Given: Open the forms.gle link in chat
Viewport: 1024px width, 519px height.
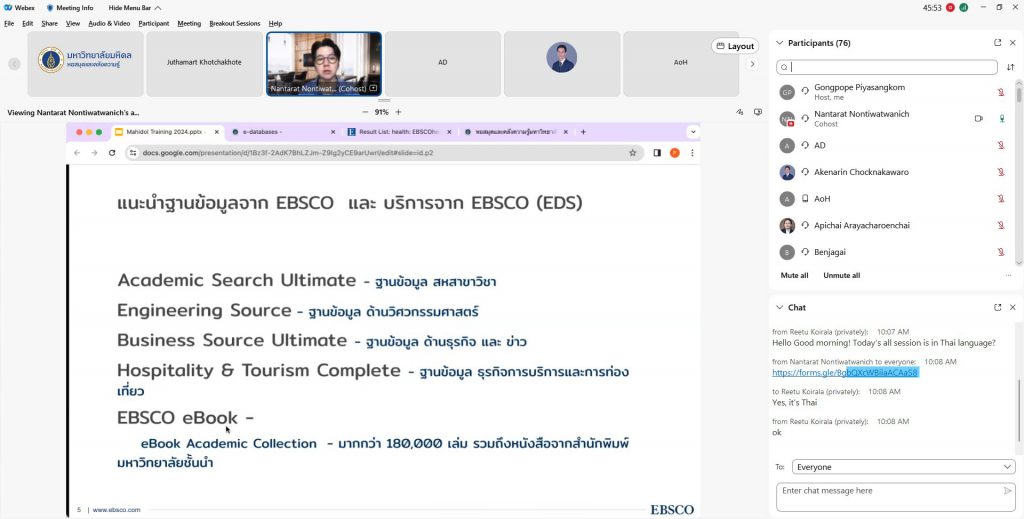Looking at the screenshot, I should click(x=844, y=372).
